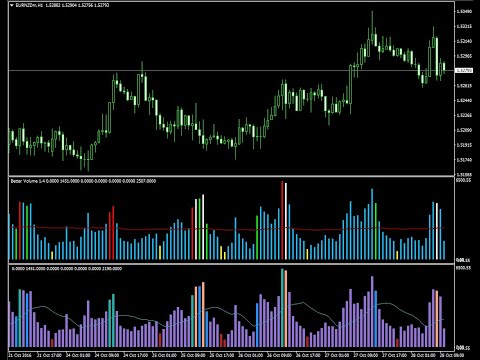Grab the divider between chart and Better Volume
Screen dimensions: 480x360
pos(231,176)
